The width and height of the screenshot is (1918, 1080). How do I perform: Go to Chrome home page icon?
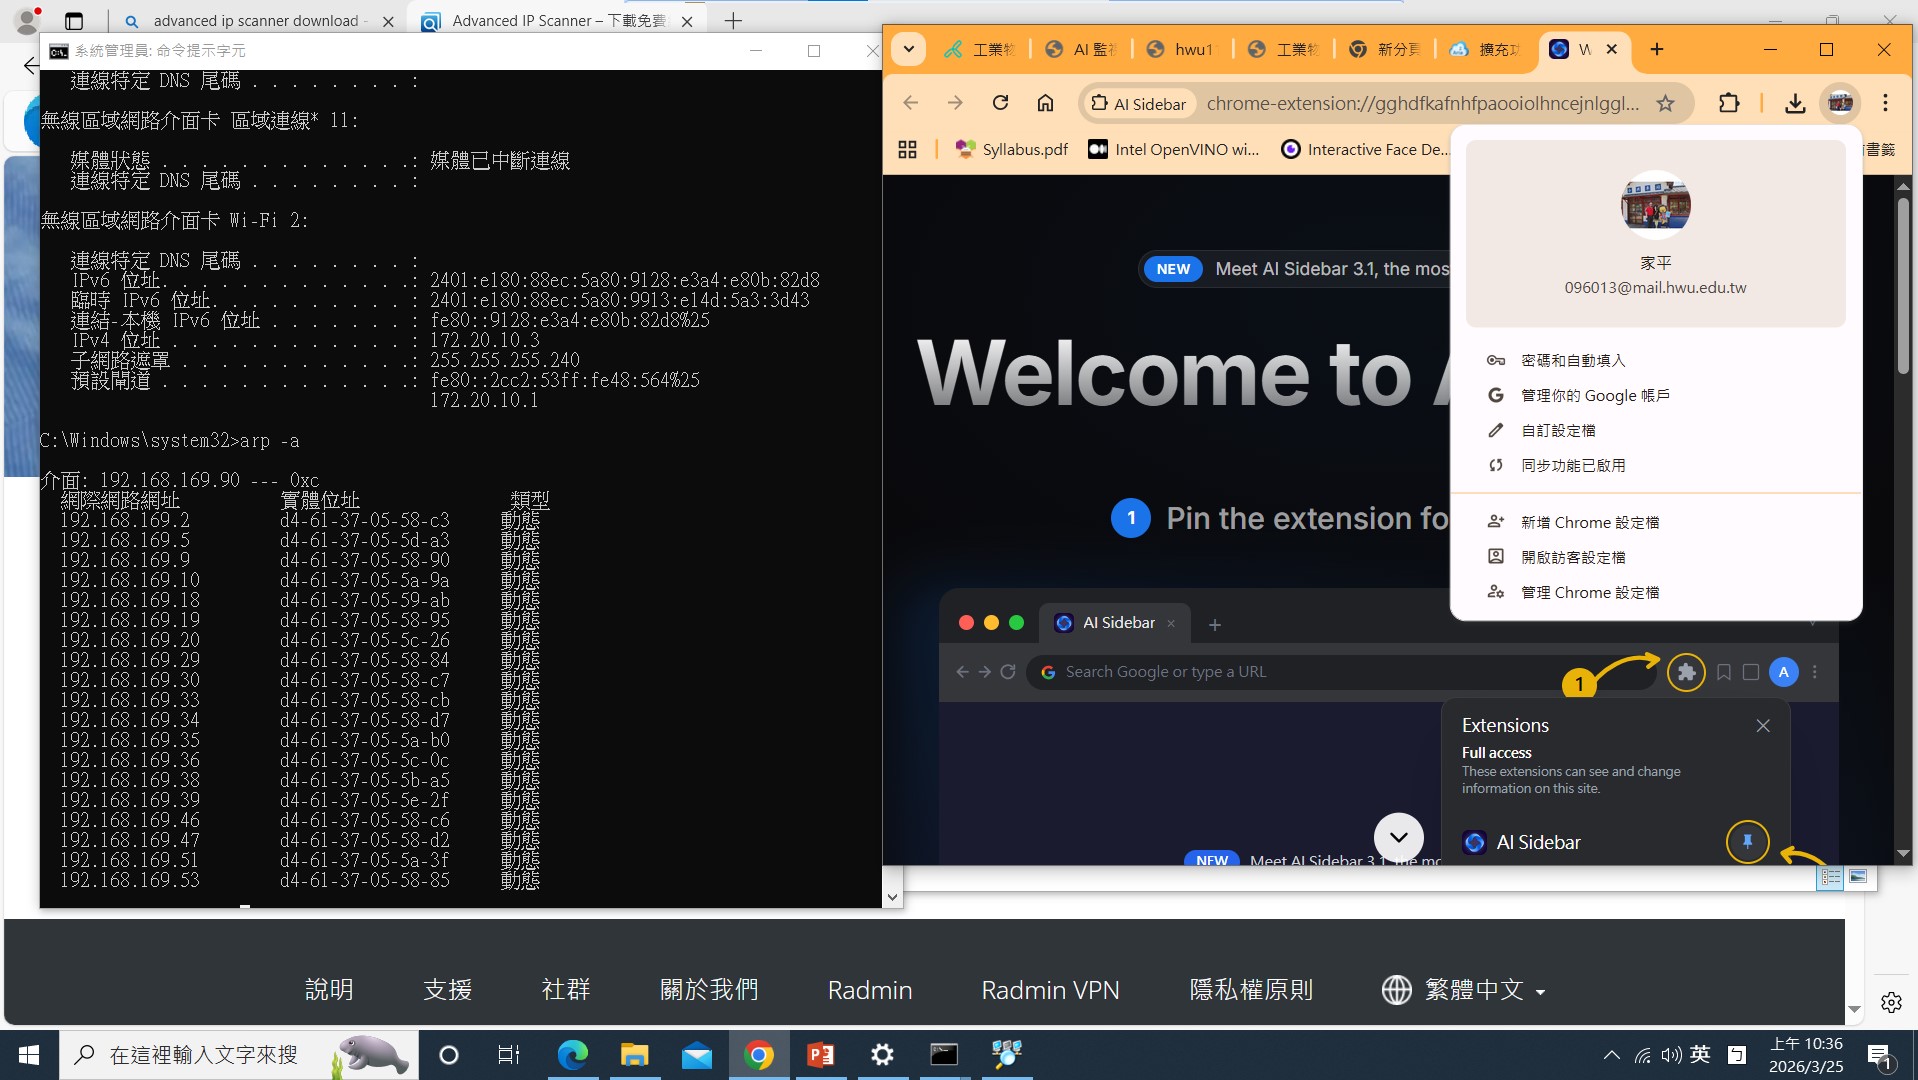click(1045, 103)
